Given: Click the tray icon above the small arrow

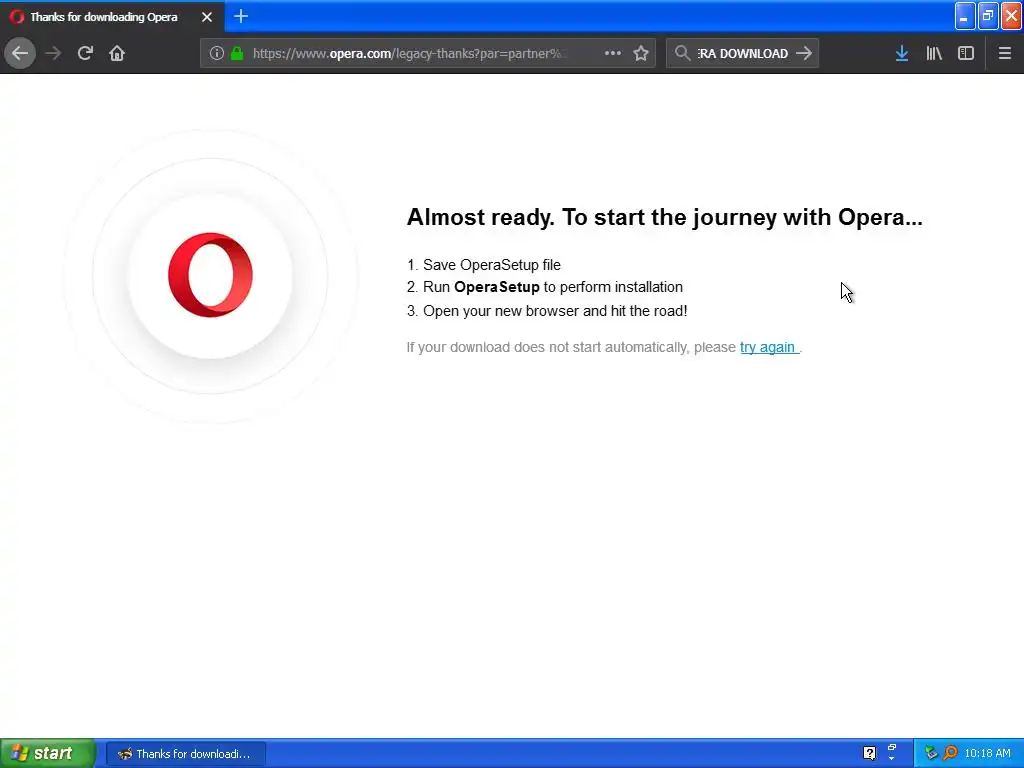Looking at the screenshot, I should 891,748.
